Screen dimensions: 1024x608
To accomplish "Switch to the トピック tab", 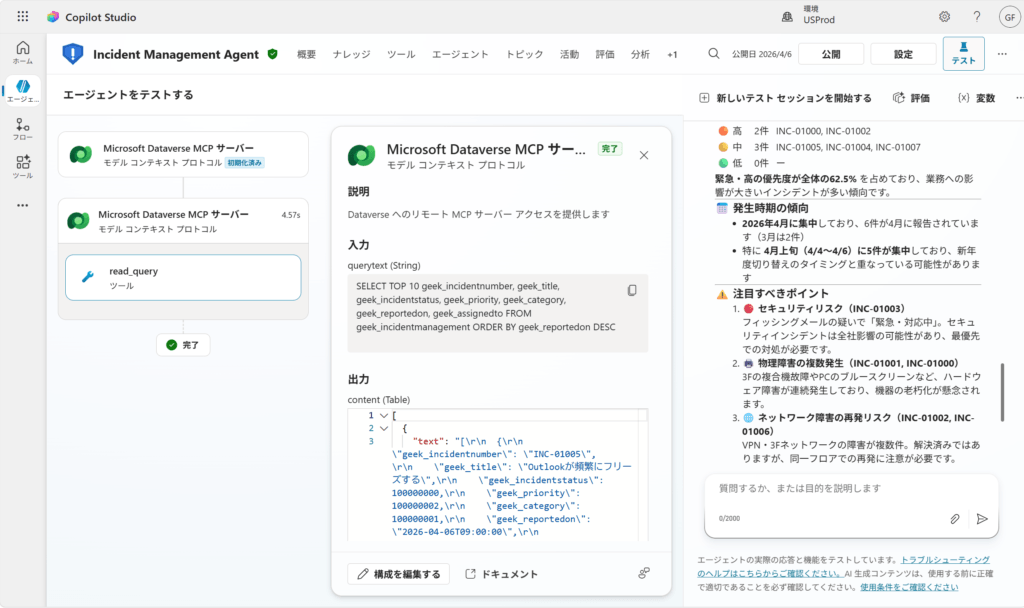I will tap(524, 54).
